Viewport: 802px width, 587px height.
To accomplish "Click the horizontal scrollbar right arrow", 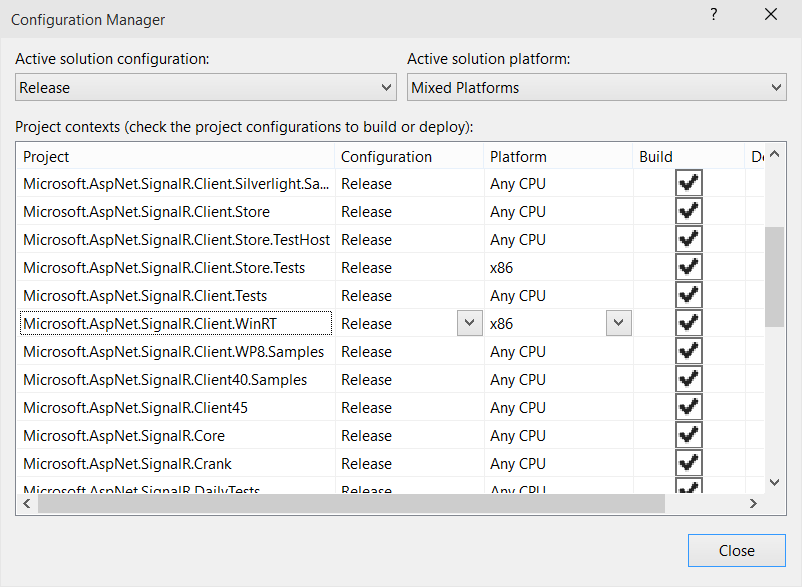I will (753, 504).
